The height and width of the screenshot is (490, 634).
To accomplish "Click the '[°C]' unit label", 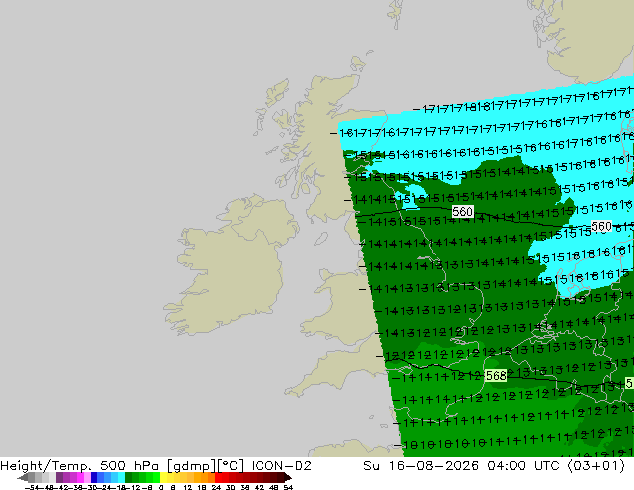I will pos(231,466).
